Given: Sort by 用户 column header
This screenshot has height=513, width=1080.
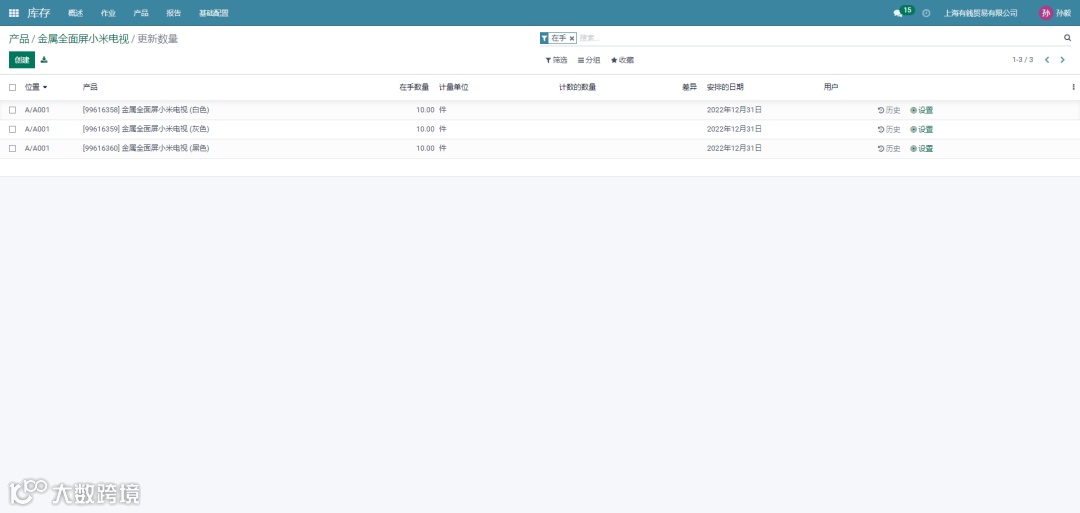Looking at the screenshot, I should click(x=831, y=87).
